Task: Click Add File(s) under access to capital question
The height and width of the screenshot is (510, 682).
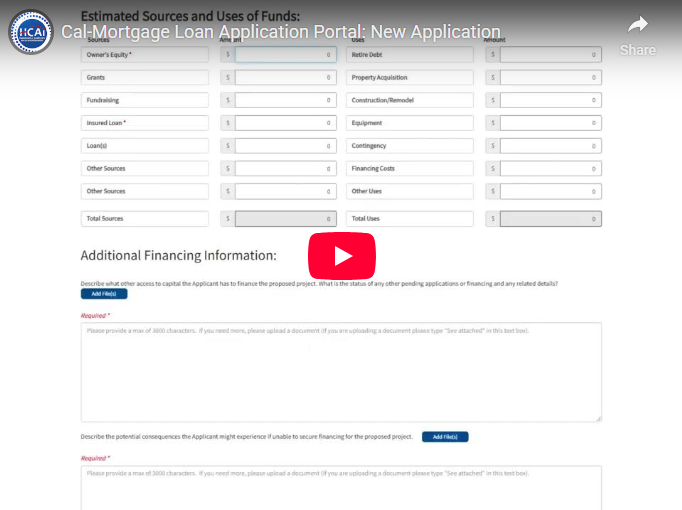Action: (104, 294)
